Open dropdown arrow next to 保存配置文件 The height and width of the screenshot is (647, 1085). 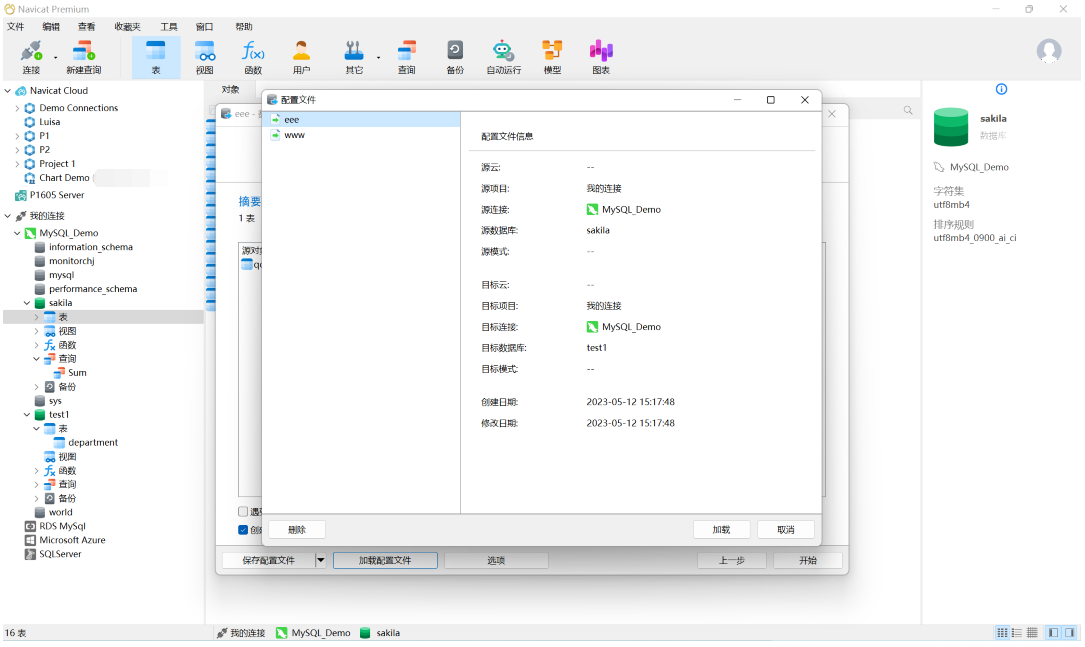tap(321, 561)
